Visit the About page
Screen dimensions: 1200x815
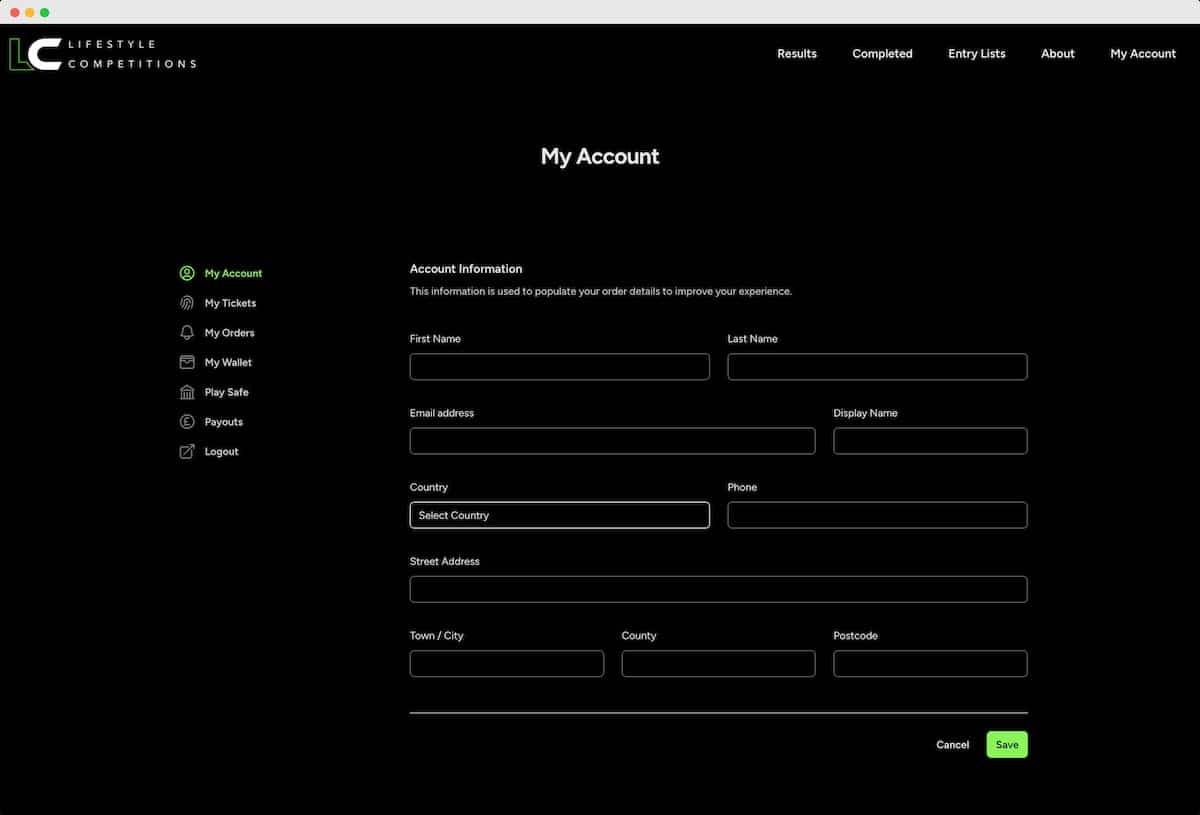tap(1057, 54)
